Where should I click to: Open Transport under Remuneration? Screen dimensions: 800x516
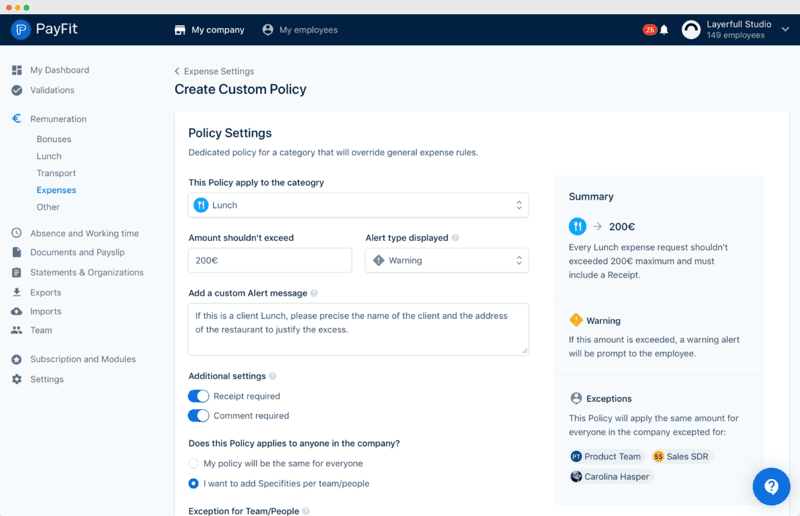pyautogui.click(x=56, y=173)
